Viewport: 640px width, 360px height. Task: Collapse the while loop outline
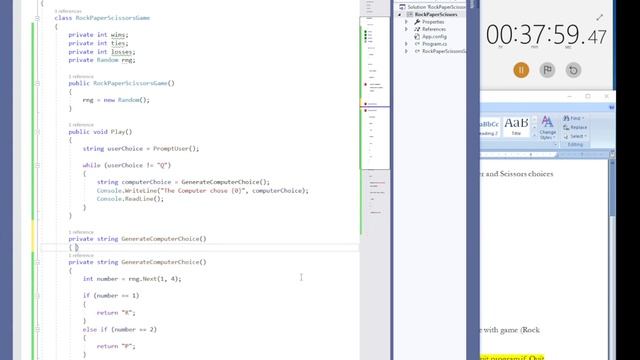click(x=37, y=165)
